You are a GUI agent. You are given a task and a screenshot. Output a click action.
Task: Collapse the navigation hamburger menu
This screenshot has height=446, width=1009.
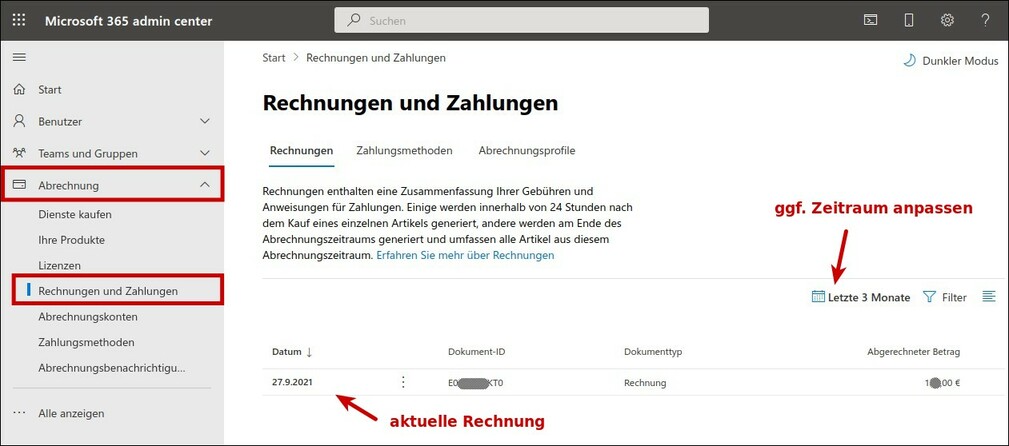(x=19, y=58)
